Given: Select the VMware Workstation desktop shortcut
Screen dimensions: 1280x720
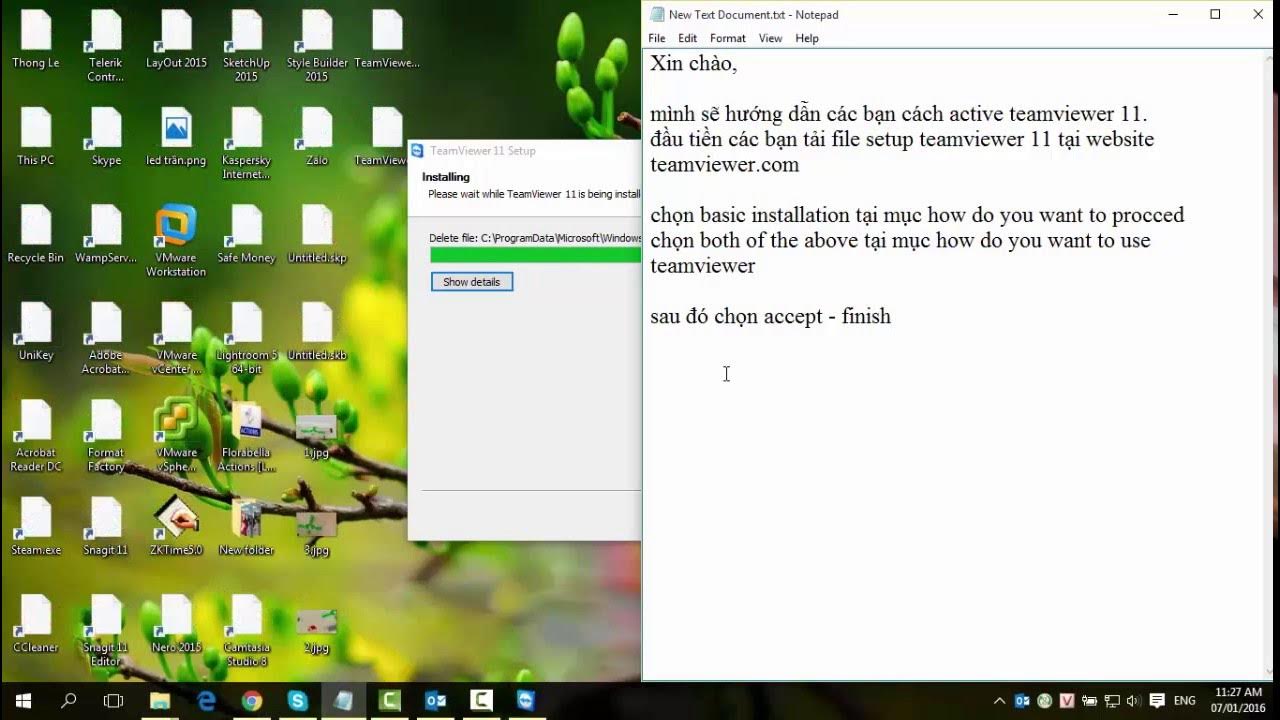Looking at the screenshot, I should click(176, 241).
